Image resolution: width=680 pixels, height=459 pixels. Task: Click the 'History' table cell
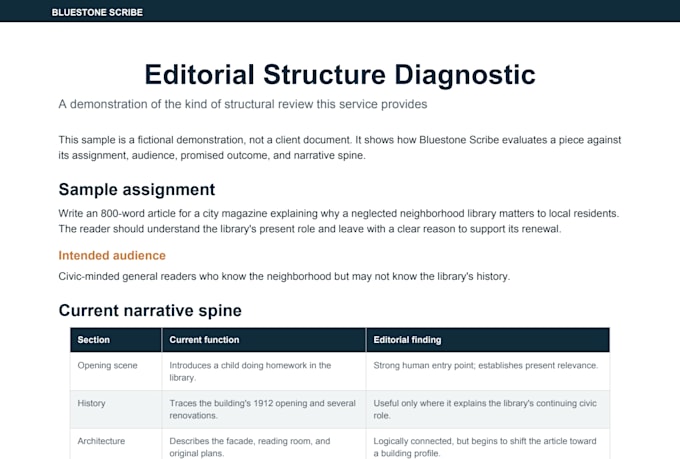(116, 409)
